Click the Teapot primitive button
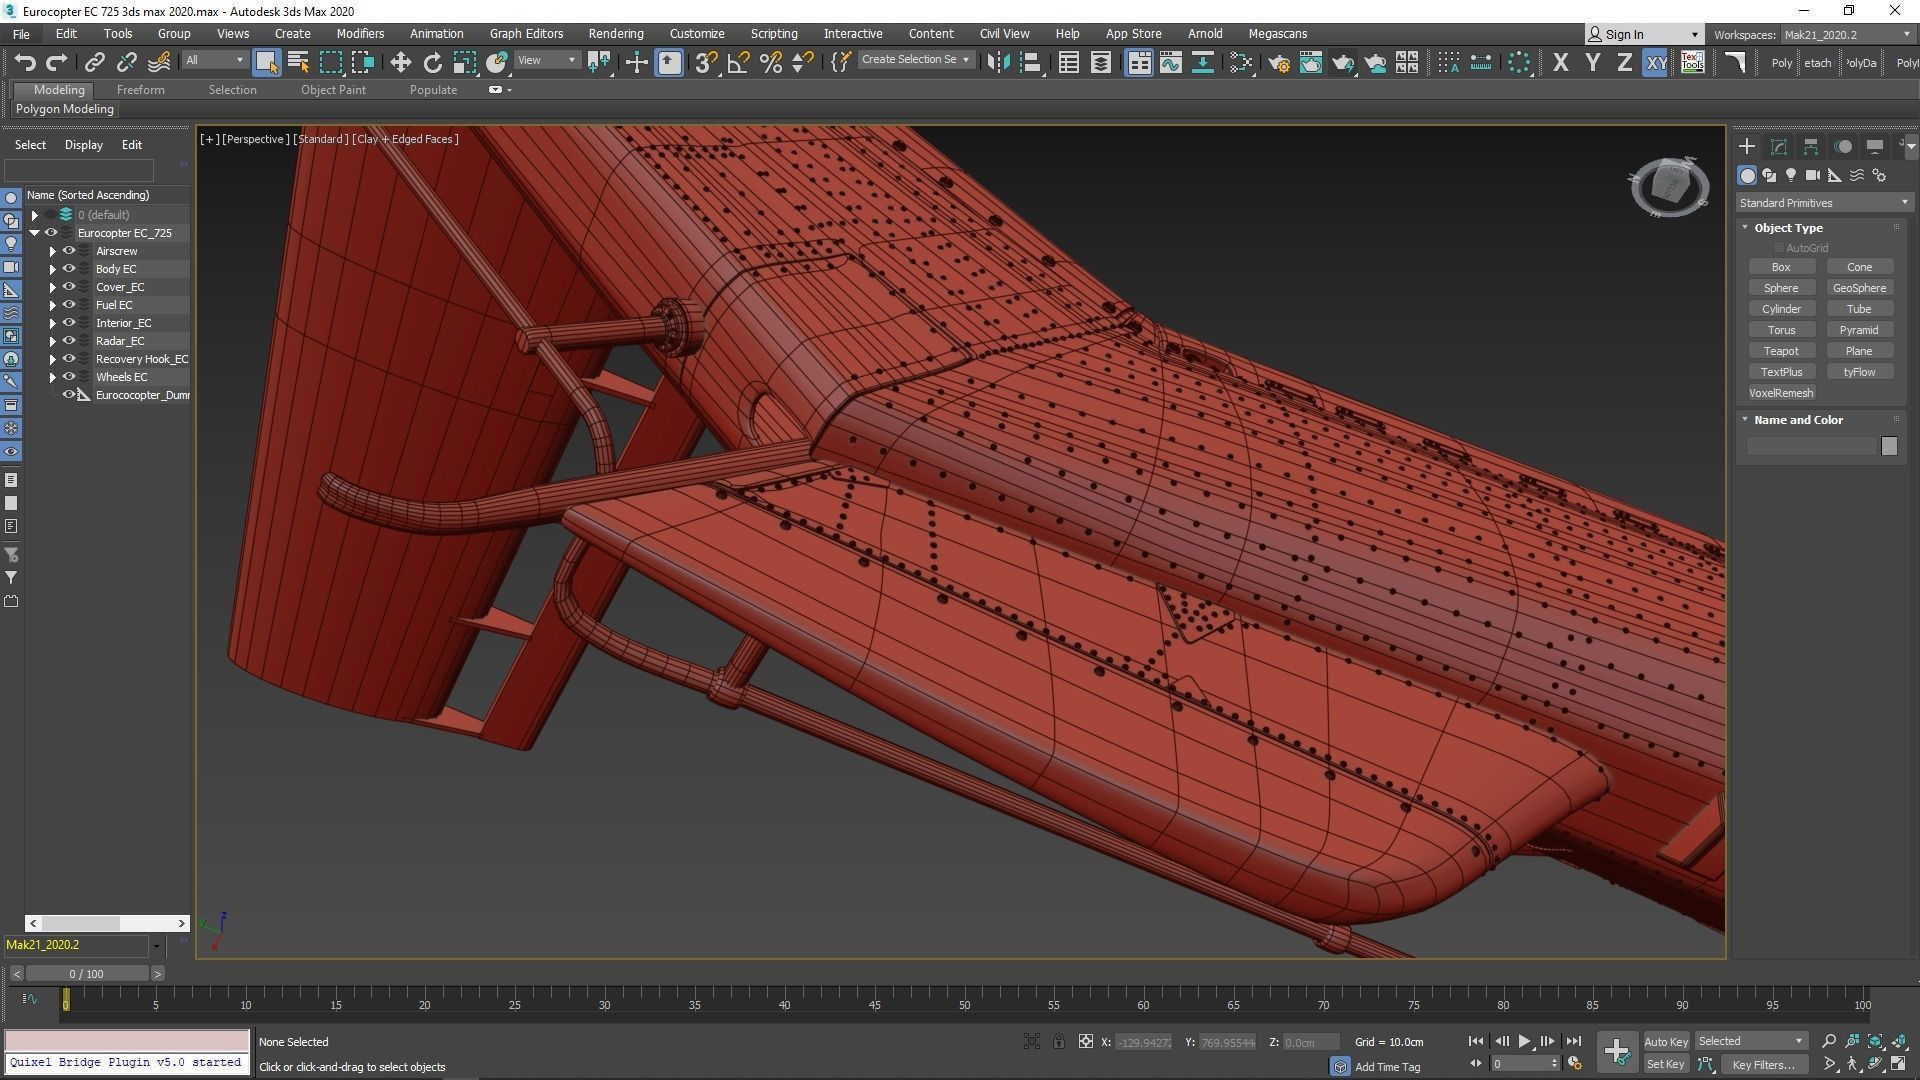Image resolution: width=1920 pixels, height=1080 pixels. pyautogui.click(x=1780, y=351)
